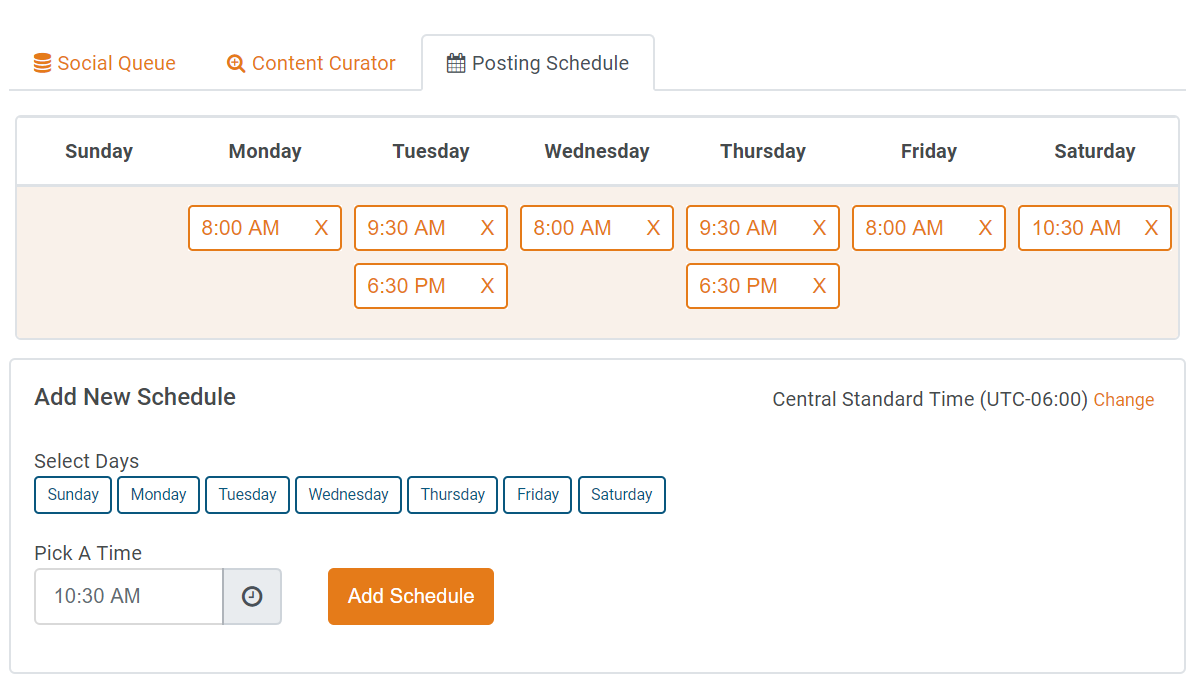Click the Add Schedule button
Screen dimensions: 1191x683
(x=411, y=596)
